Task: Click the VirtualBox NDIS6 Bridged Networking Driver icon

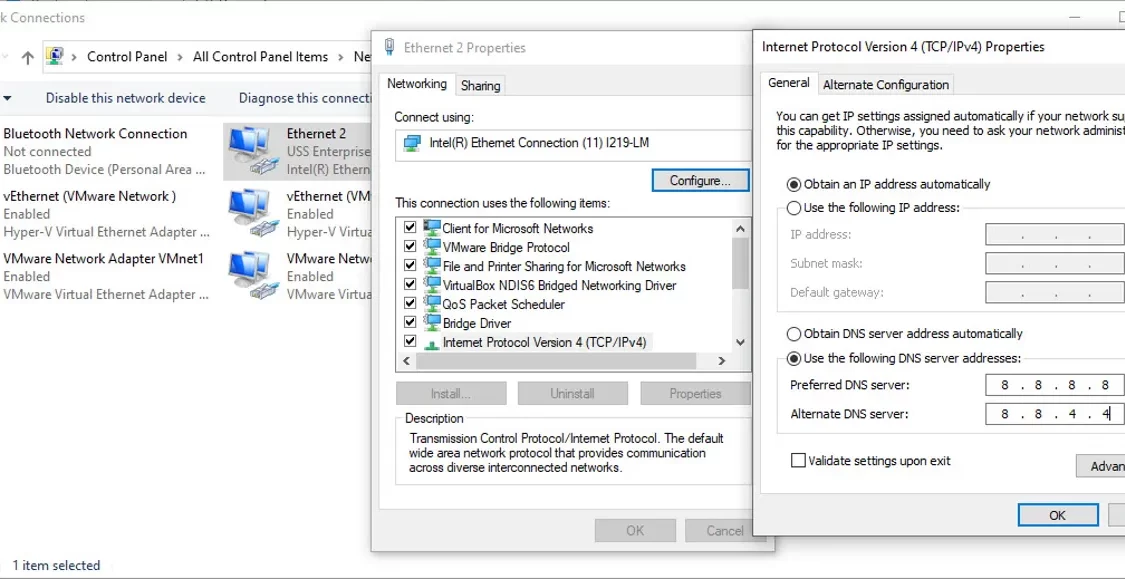Action: [432, 285]
